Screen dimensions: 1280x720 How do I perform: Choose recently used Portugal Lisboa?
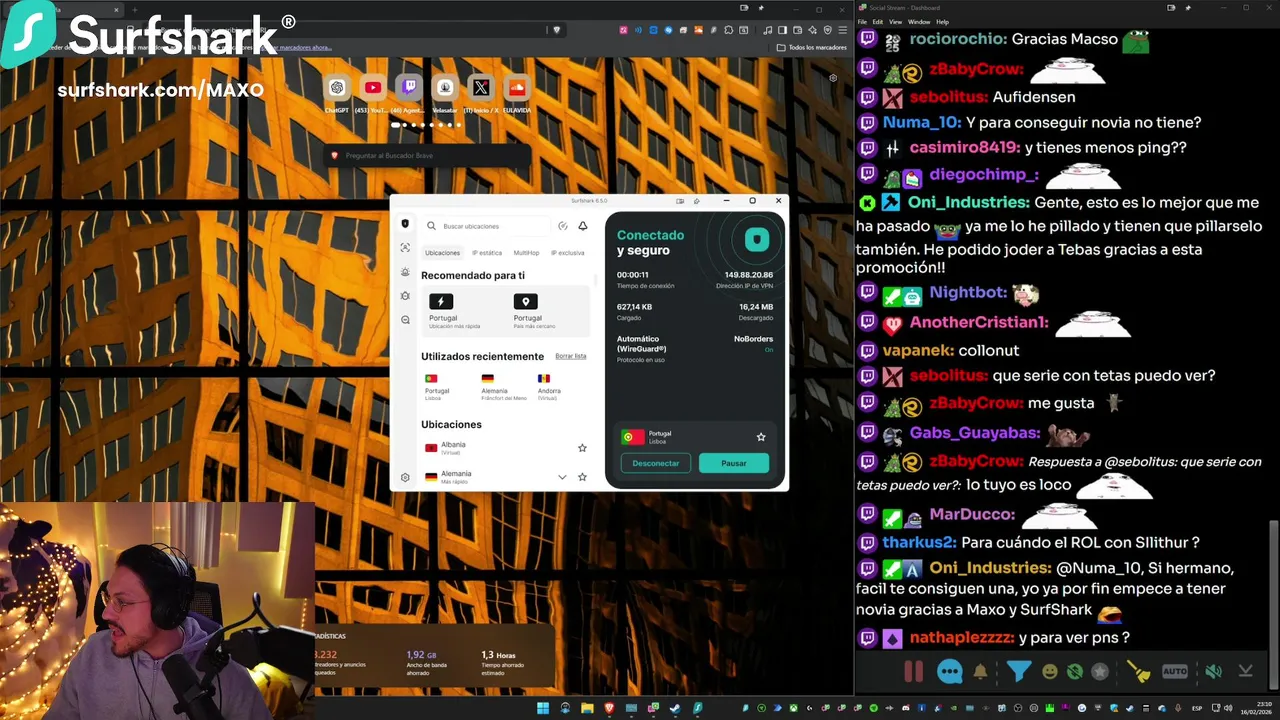click(437, 387)
